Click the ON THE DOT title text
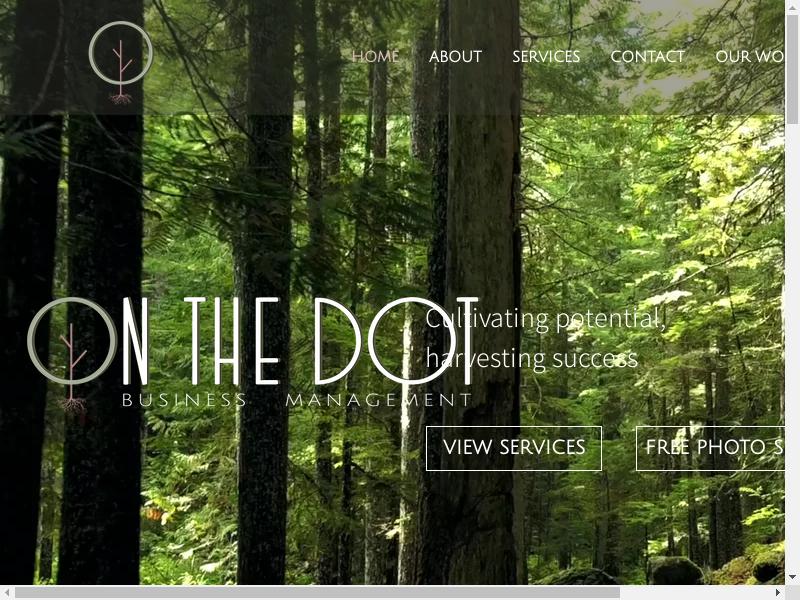Screen dimensions: 800x600 301,341
